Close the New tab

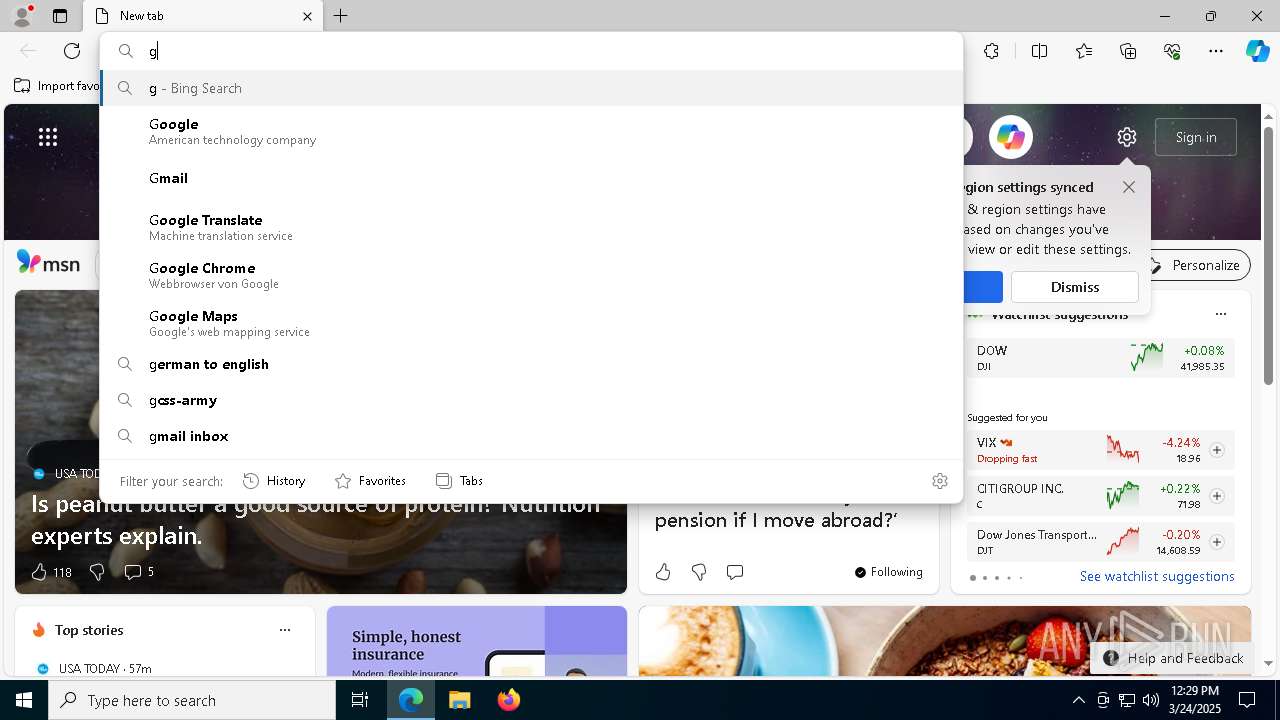click(307, 16)
